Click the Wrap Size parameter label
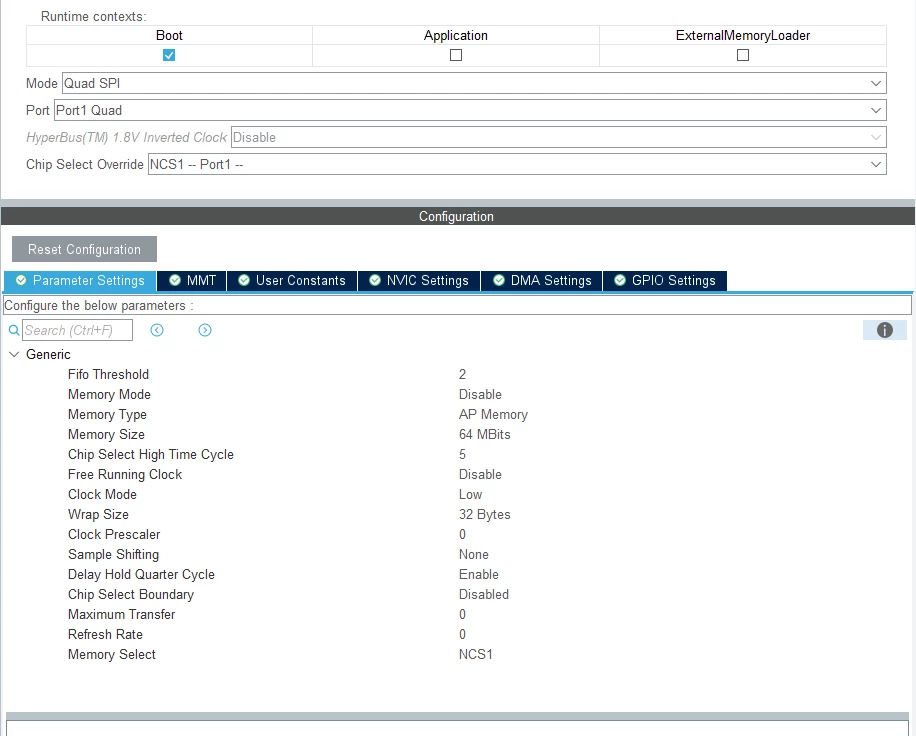Screen dimensions: 916x736 tap(98, 514)
